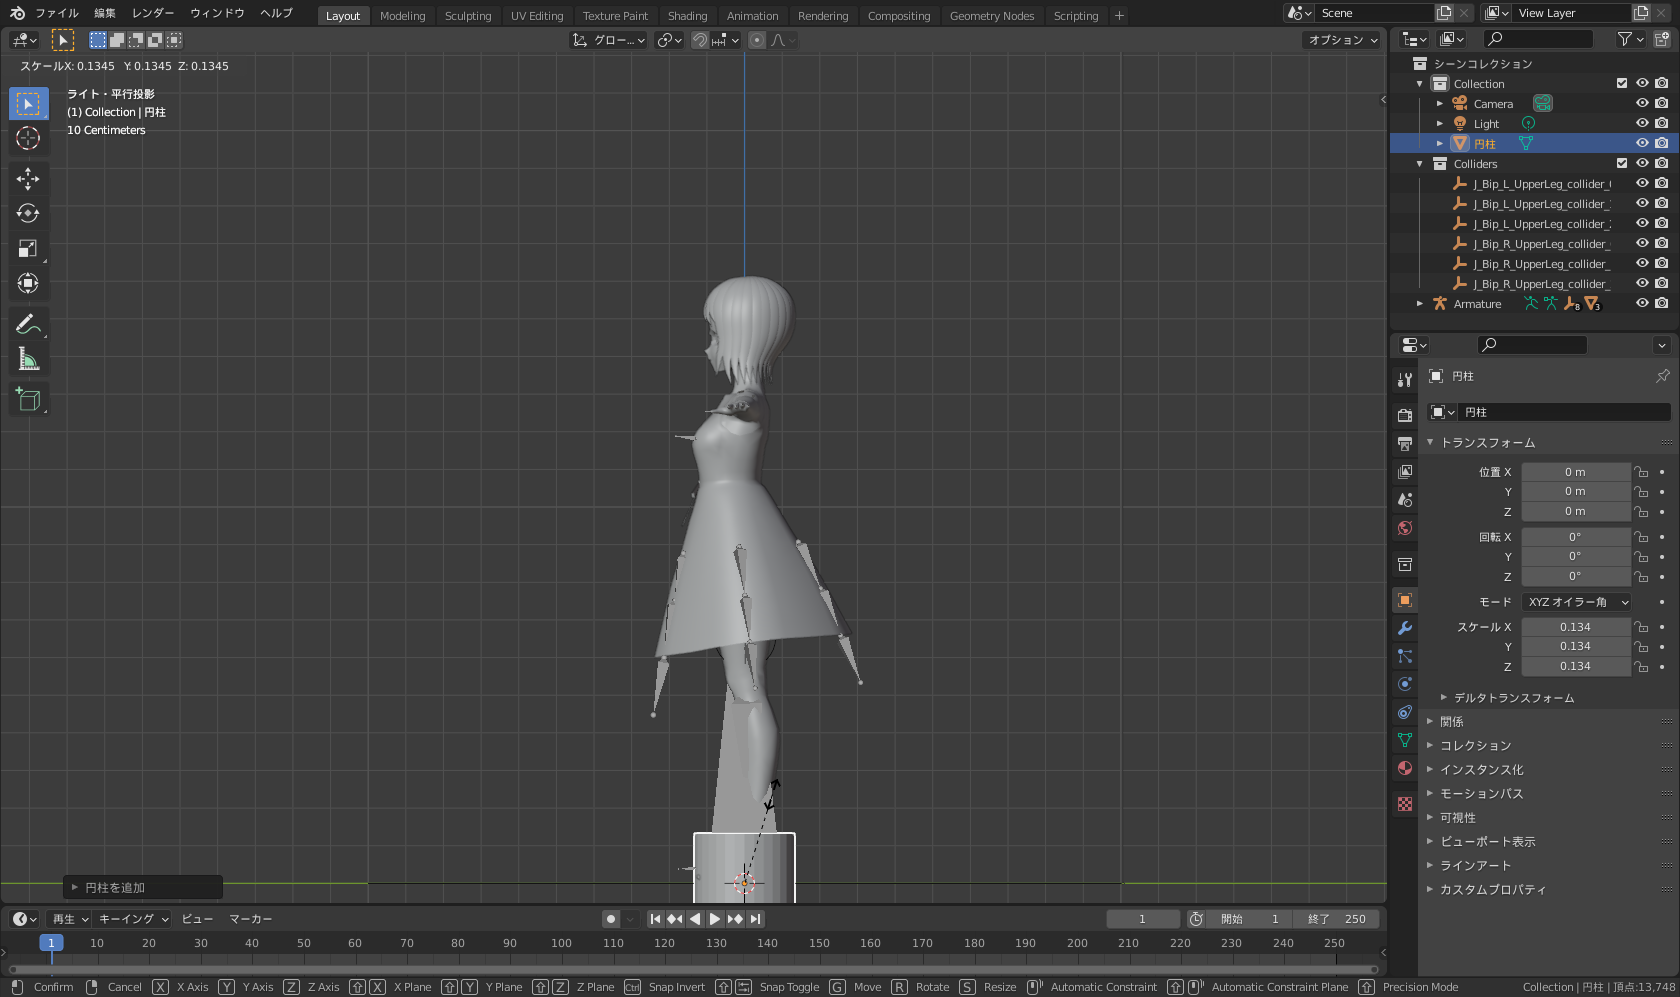Open the Material properties tab
This screenshot has height=997, width=1680.
[1405, 768]
